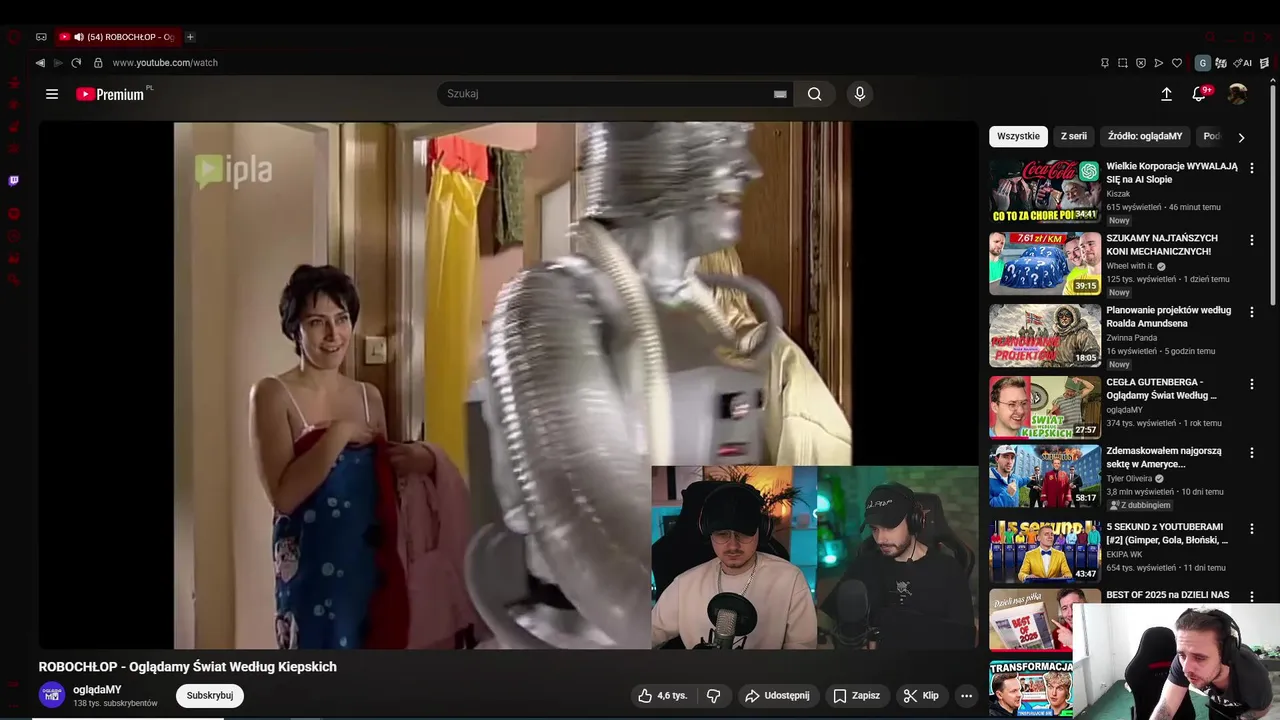Open the G extension icon in the toolbar

coord(1203,63)
